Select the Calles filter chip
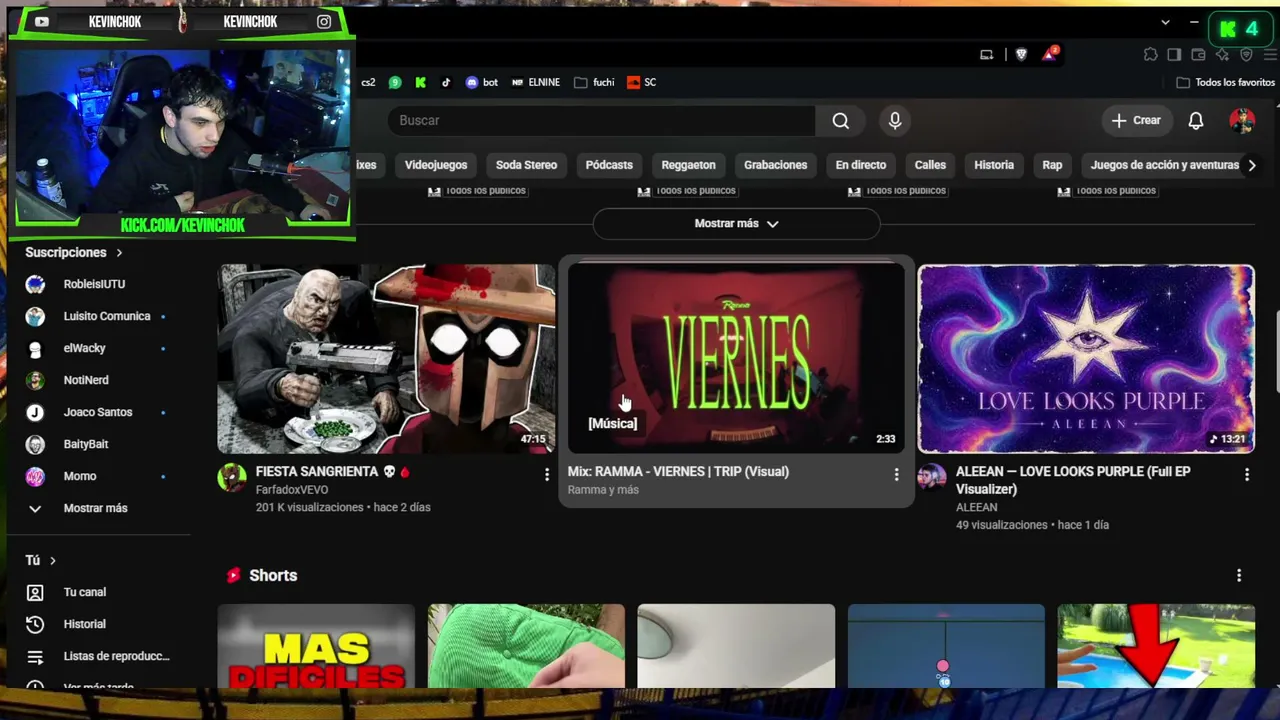This screenshot has width=1280, height=720. (930, 165)
